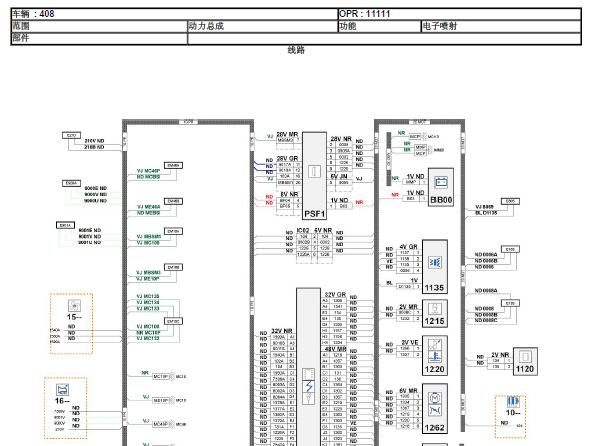The image size is (606, 446).
Task: Click the 1135 component label
Action: [434, 288]
